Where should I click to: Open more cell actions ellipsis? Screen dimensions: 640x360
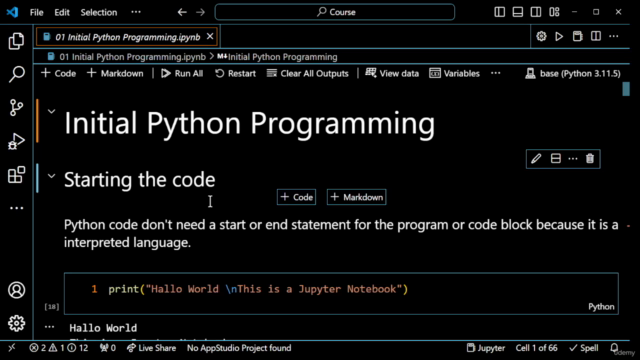tap(573, 158)
